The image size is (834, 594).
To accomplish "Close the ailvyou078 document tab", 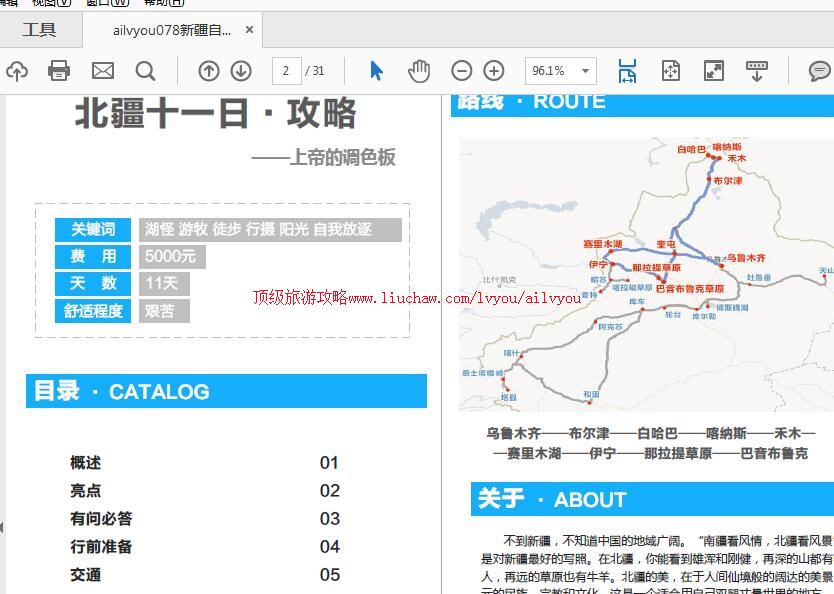I will (x=249, y=30).
